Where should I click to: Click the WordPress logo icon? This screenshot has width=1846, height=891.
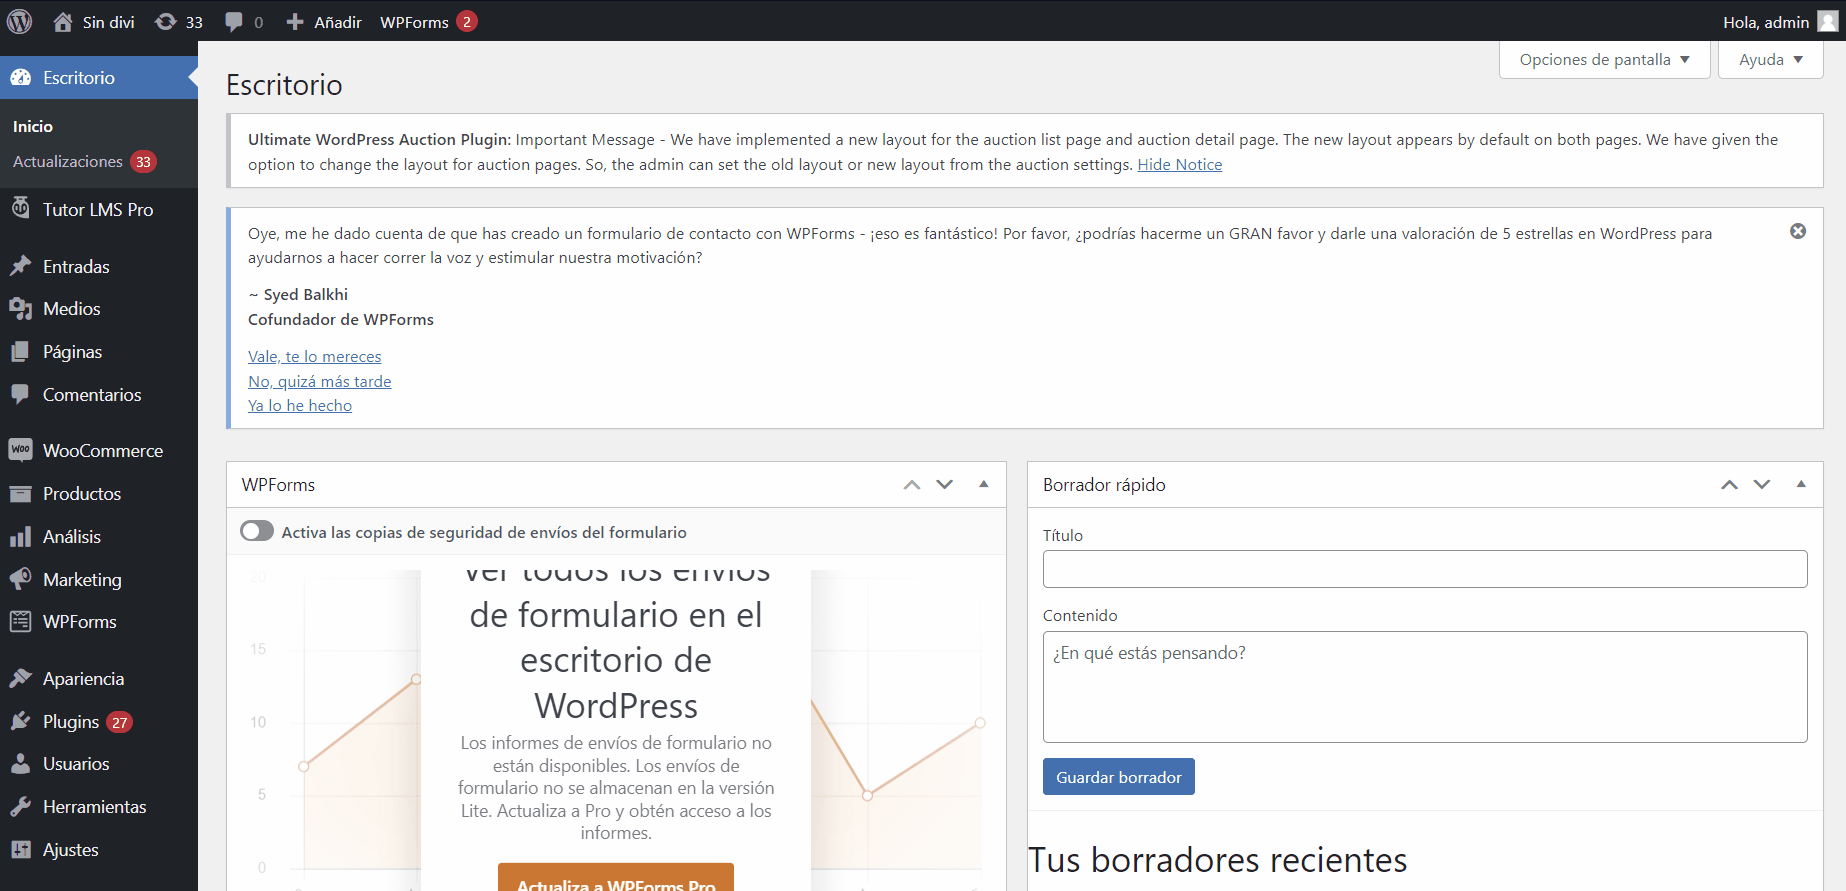tap(20, 21)
